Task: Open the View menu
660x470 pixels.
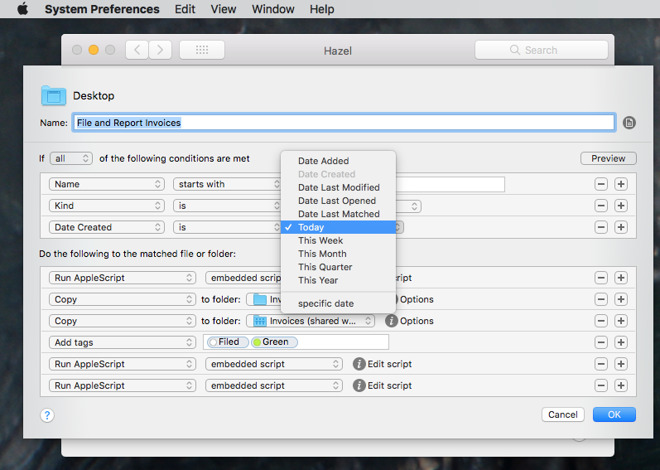Action: tap(223, 9)
